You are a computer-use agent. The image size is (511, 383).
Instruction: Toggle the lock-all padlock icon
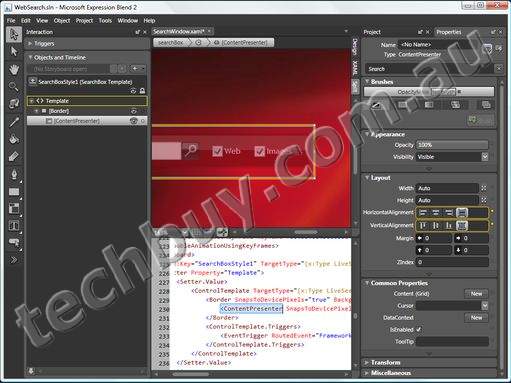tap(142, 91)
